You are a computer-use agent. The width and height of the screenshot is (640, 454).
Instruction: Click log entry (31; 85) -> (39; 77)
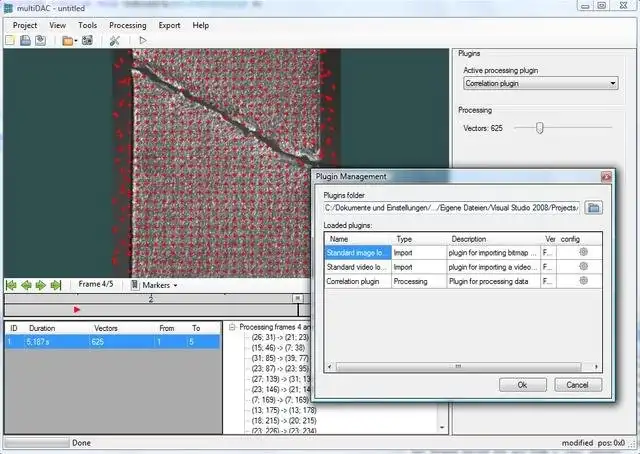(280, 358)
